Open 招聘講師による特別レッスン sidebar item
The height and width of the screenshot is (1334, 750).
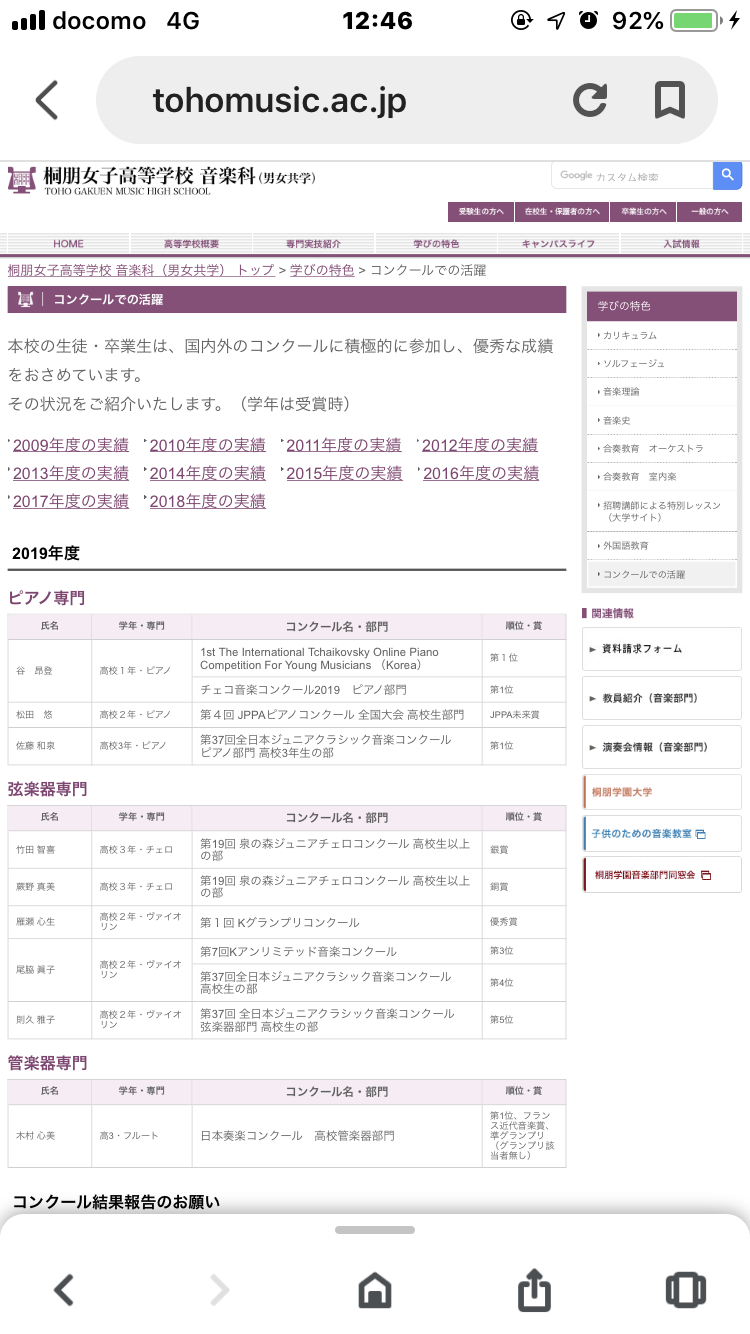pos(662,511)
